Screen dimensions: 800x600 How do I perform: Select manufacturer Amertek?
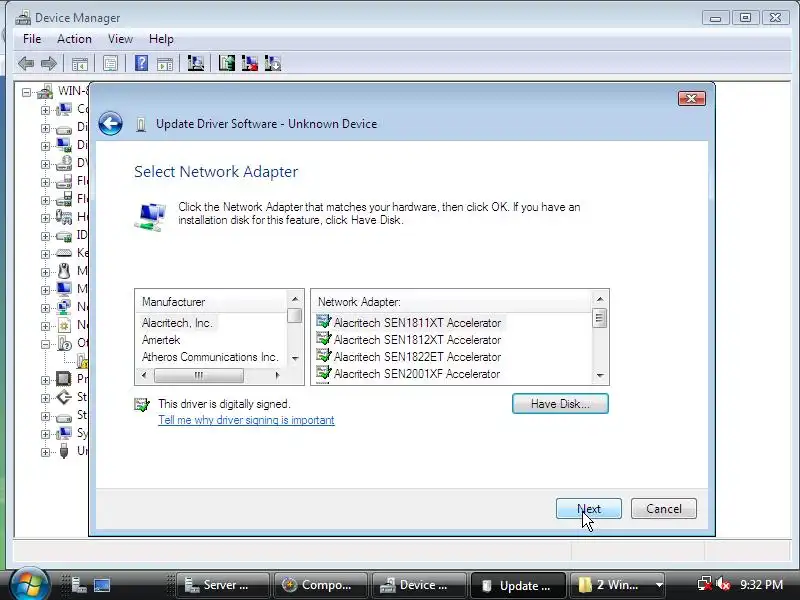click(x=161, y=340)
